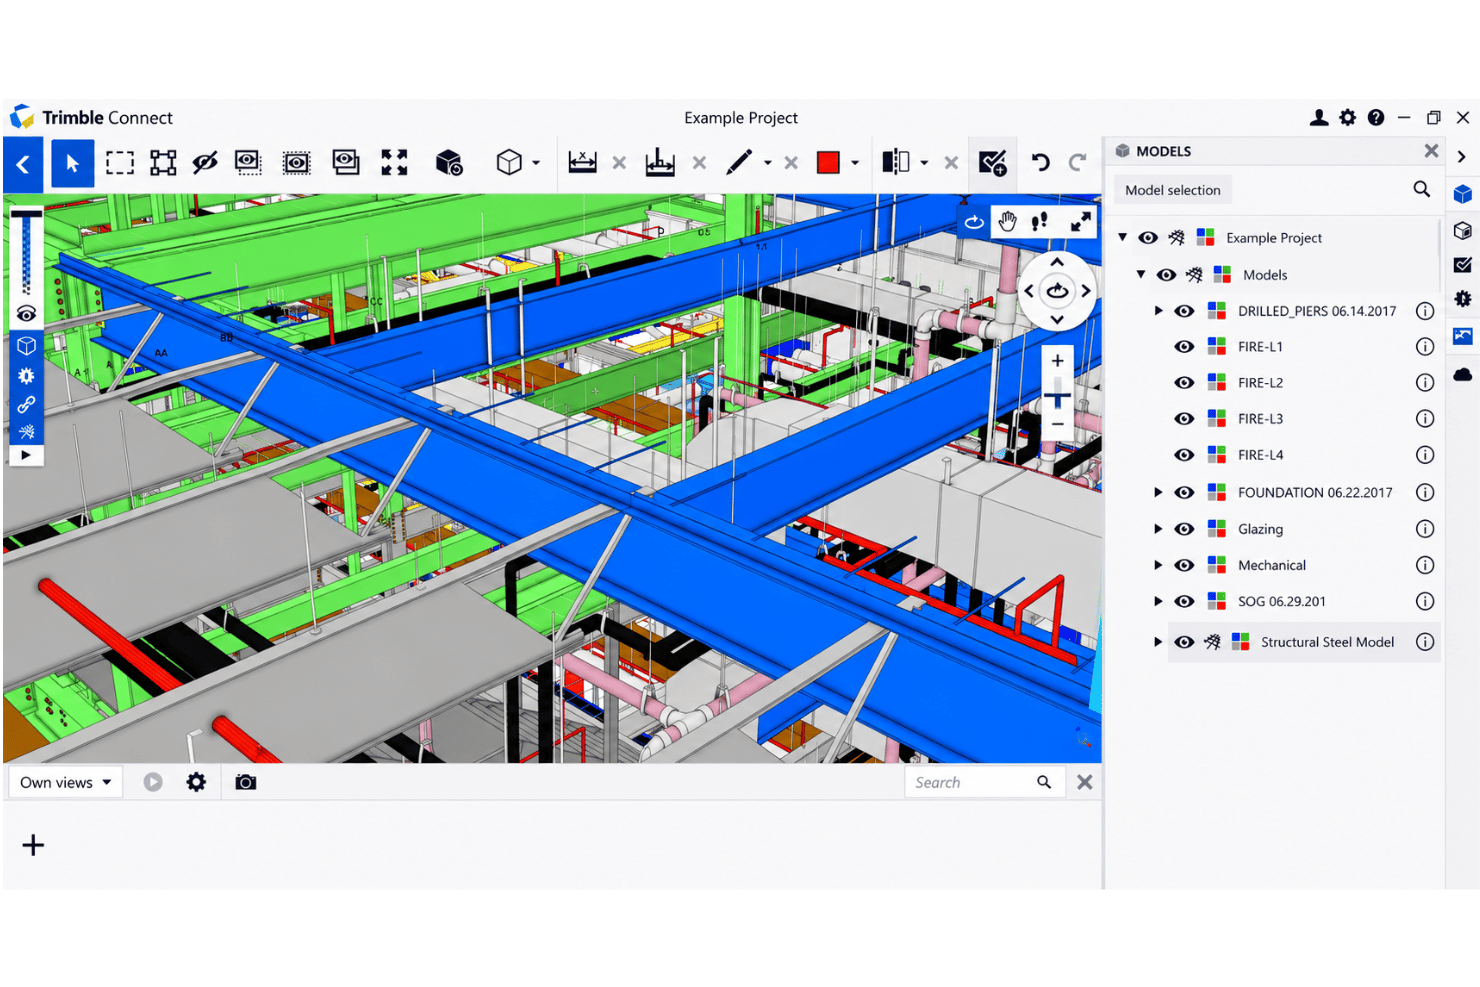This screenshot has height=987, width=1480.
Task: Click the cloud icon in right sidebar
Action: [1463, 374]
